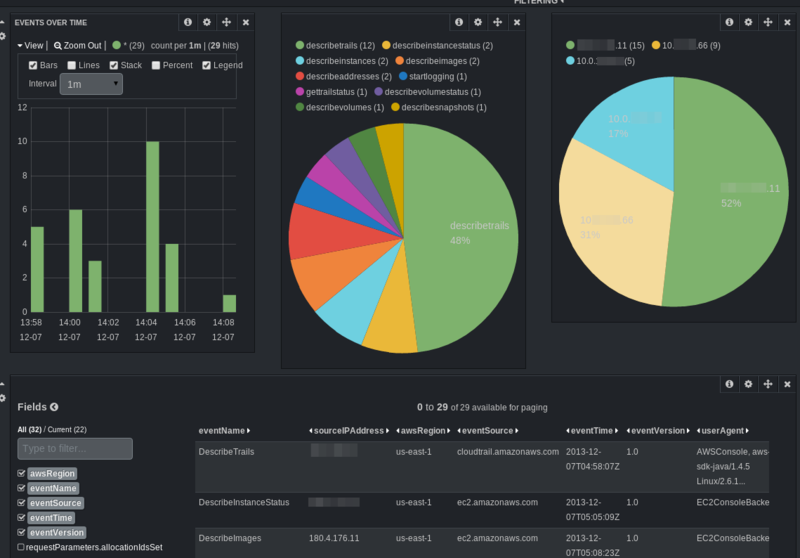Click describeinstances (2) legend entry
The width and height of the screenshot is (800, 558).
point(342,61)
